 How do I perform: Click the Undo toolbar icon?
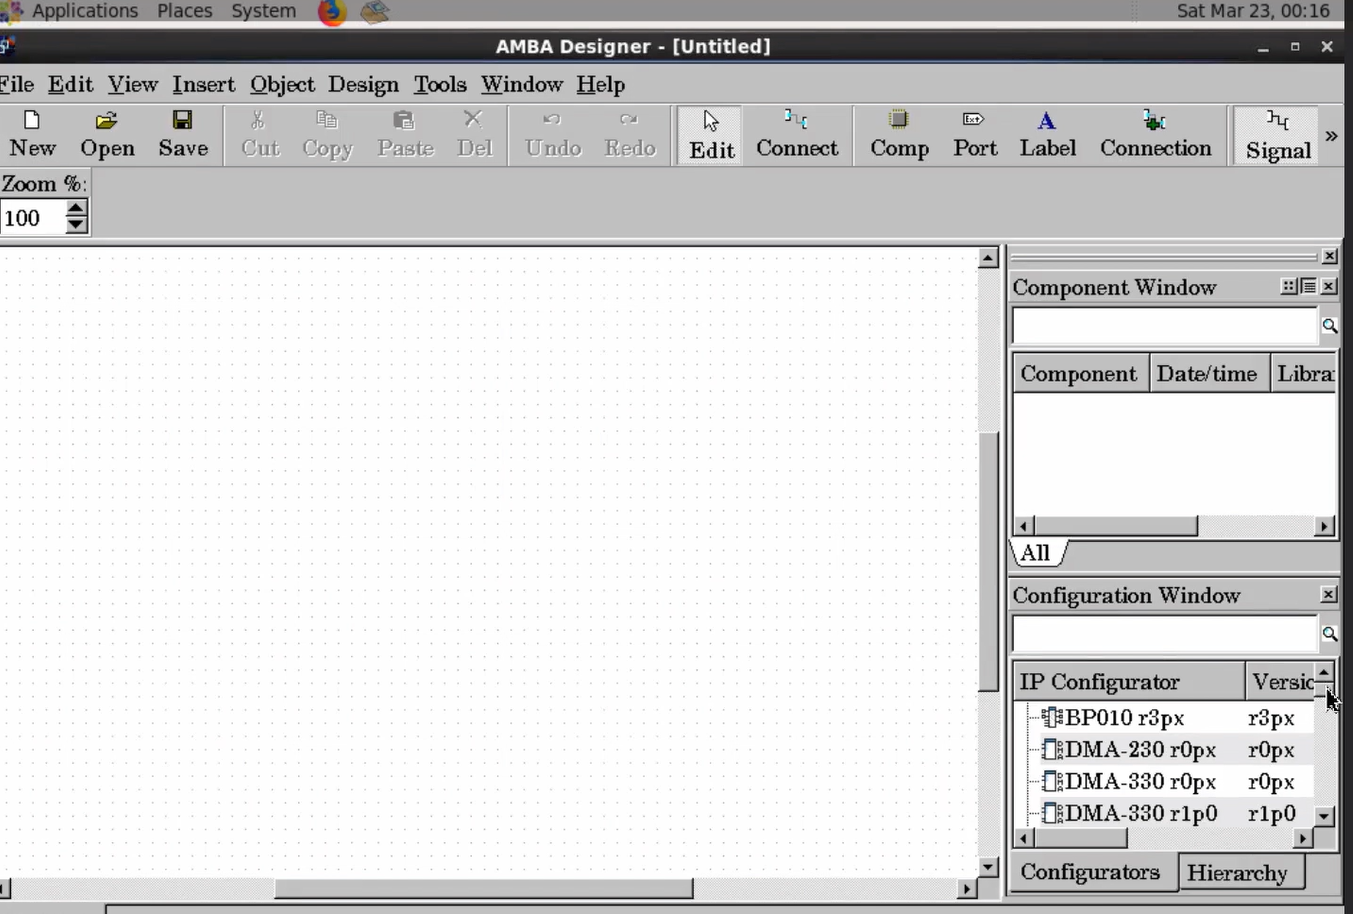pyautogui.click(x=553, y=135)
